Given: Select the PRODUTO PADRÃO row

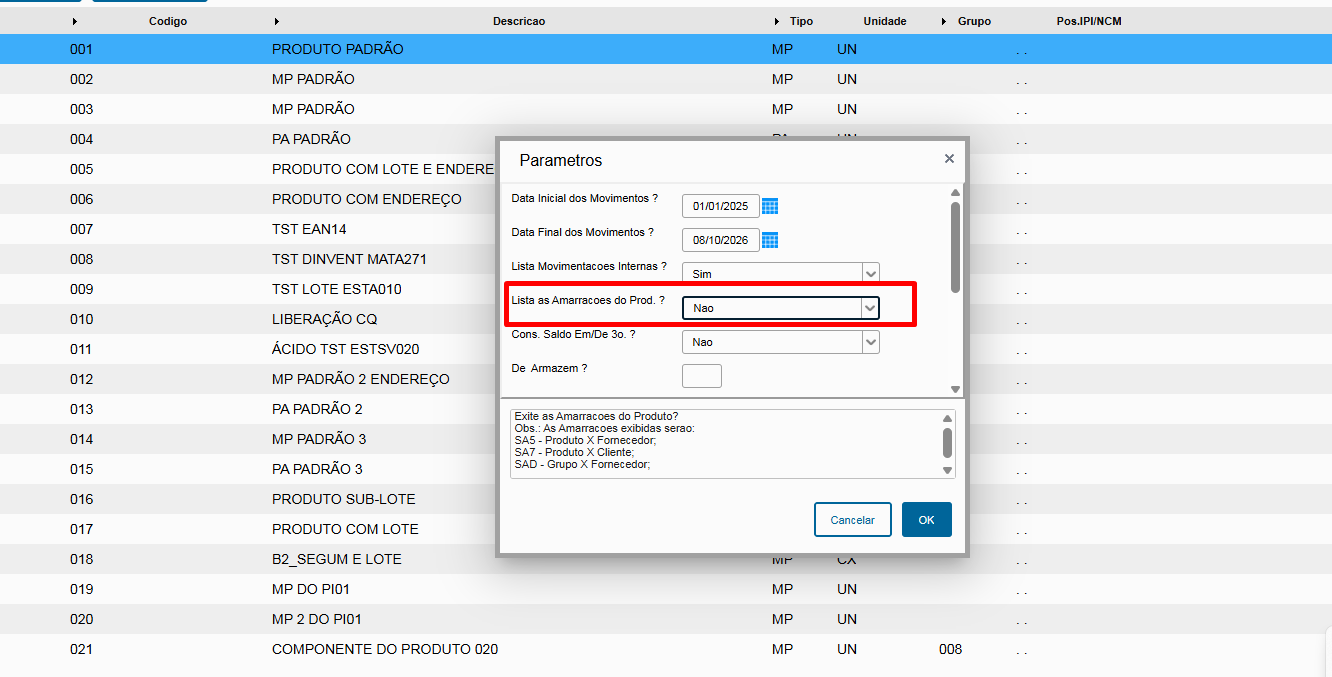Looking at the screenshot, I should (x=666, y=49).
